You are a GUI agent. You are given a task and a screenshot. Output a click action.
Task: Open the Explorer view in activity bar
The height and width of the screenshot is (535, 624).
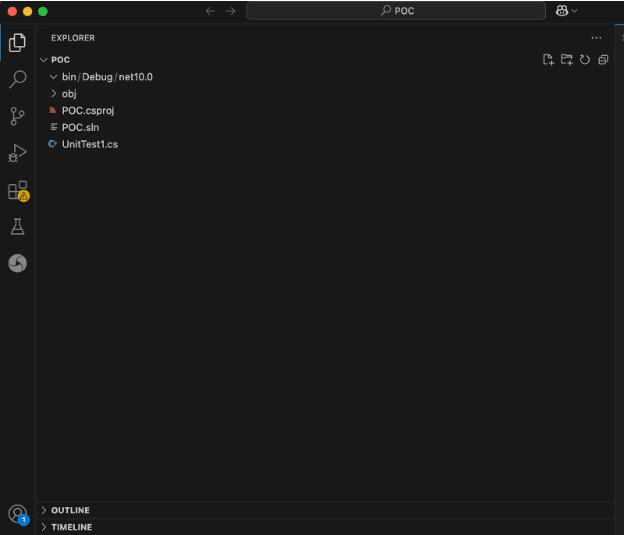(x=17, y=43)
